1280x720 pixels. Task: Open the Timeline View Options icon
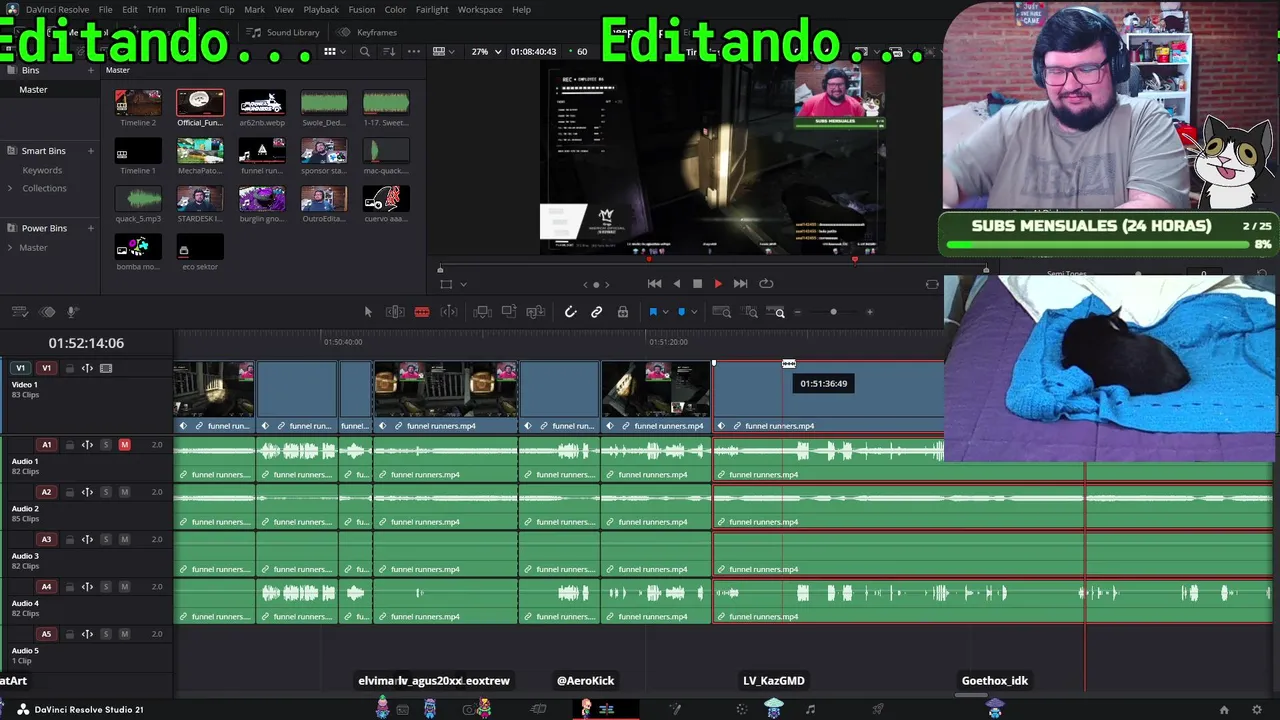21,312
